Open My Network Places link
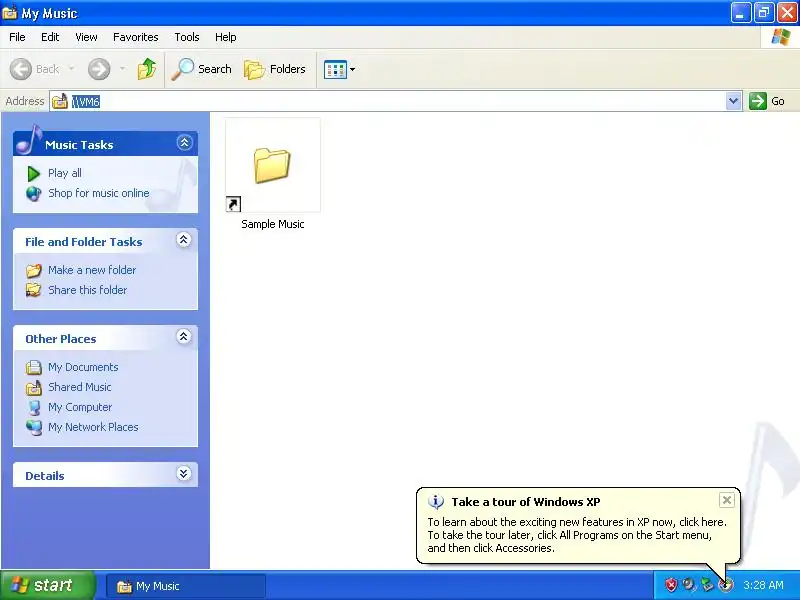The width and height of the screenshot is (800, 600). click(93, 427)
